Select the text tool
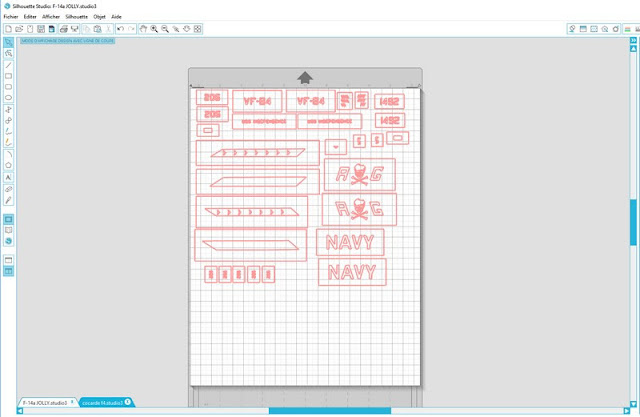This screenshot has width=640, height=417. point(9,177)
